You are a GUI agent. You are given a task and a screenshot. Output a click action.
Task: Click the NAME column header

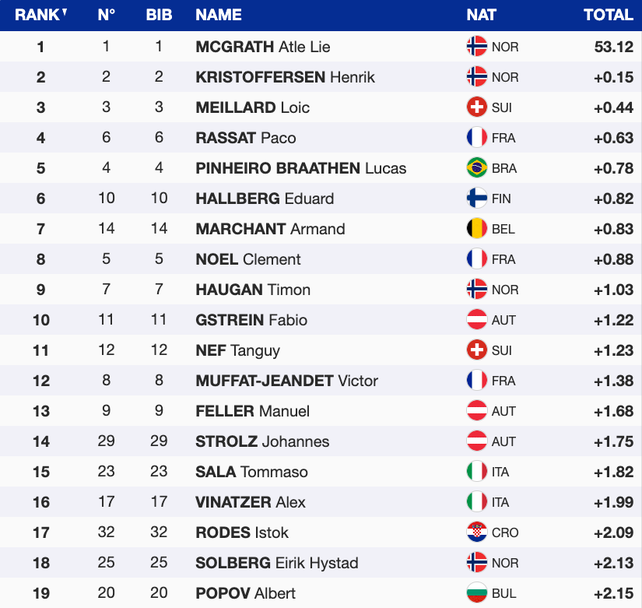point(219,15)
